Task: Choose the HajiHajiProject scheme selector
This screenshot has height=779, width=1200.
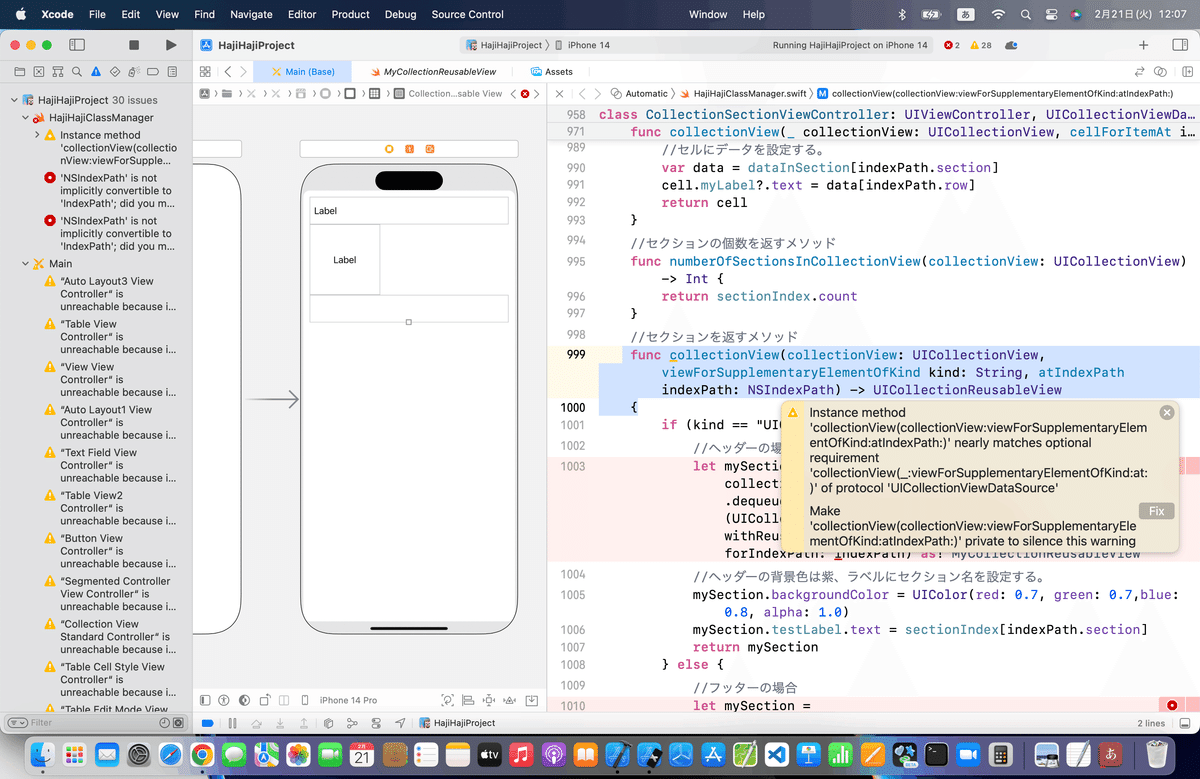Action: pos(504,45)
